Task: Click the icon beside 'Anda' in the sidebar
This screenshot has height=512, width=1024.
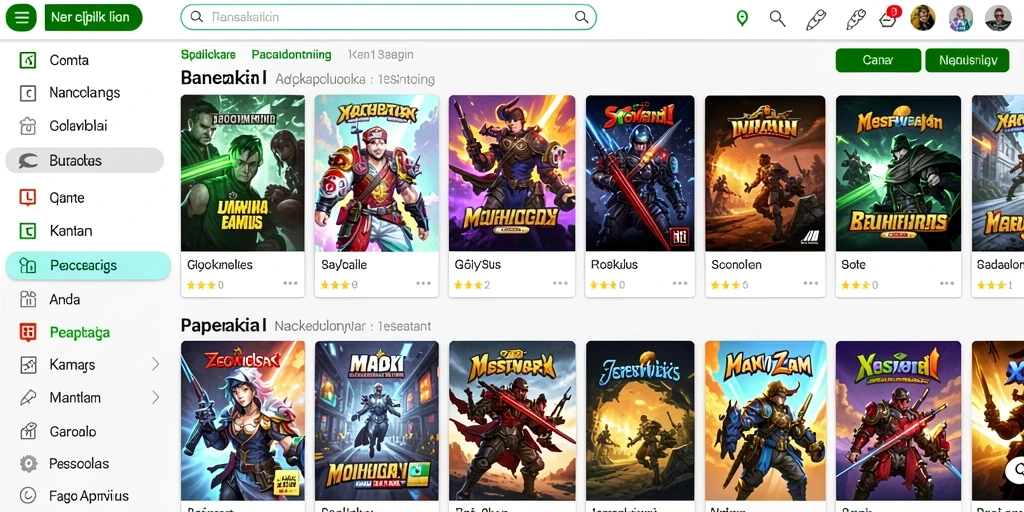Action: [x=27, y=299]
